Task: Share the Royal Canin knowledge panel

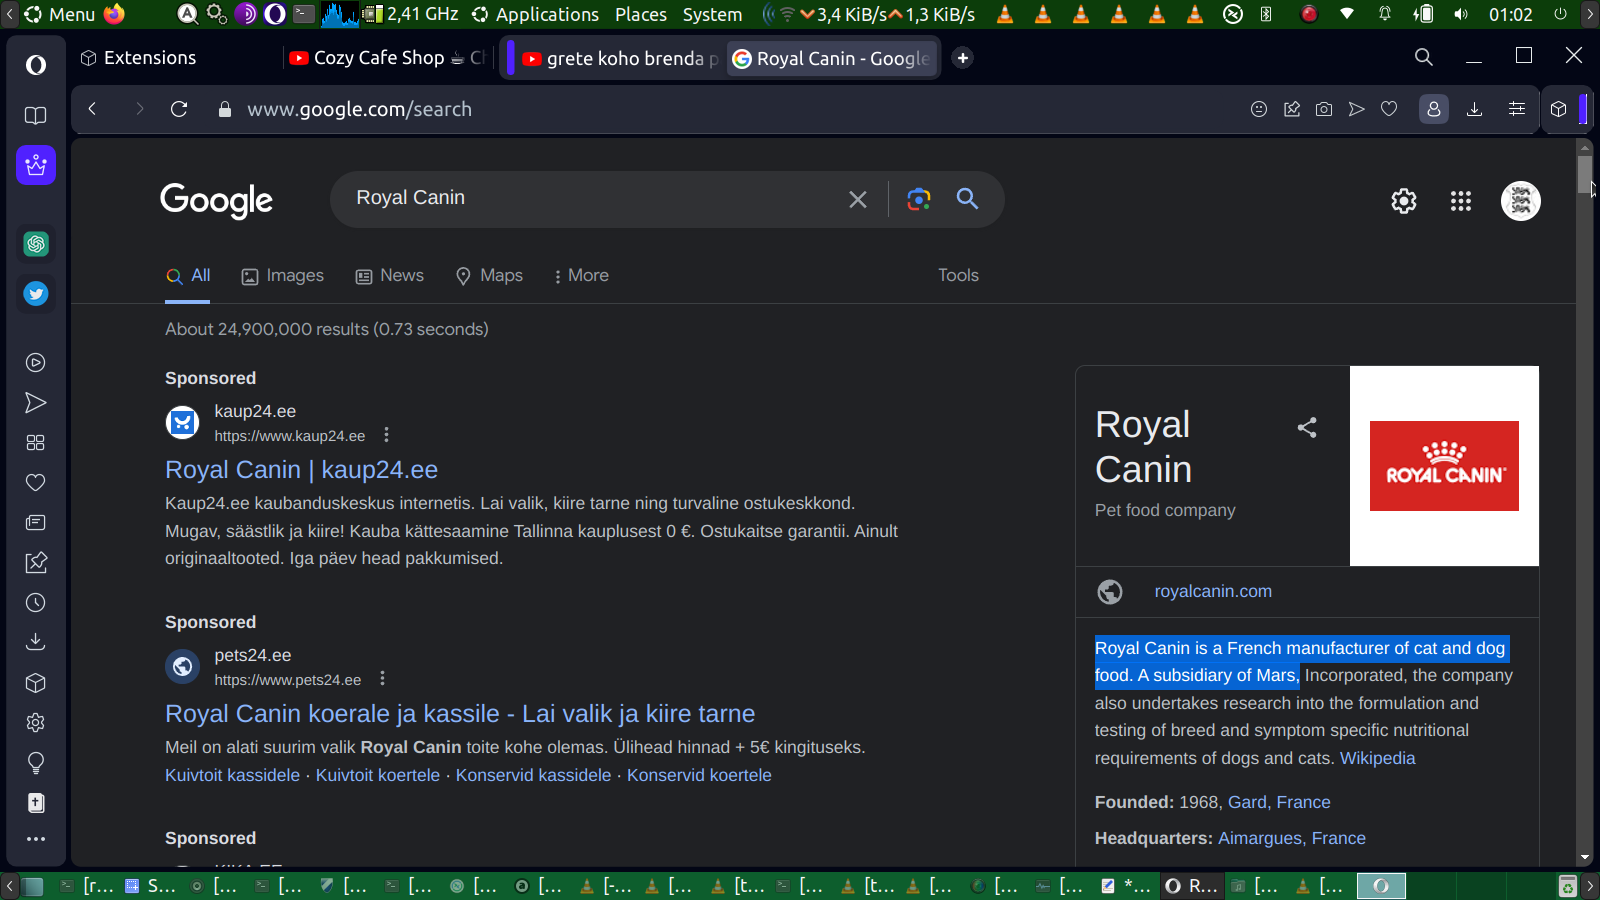Action: pos(1306,428)
